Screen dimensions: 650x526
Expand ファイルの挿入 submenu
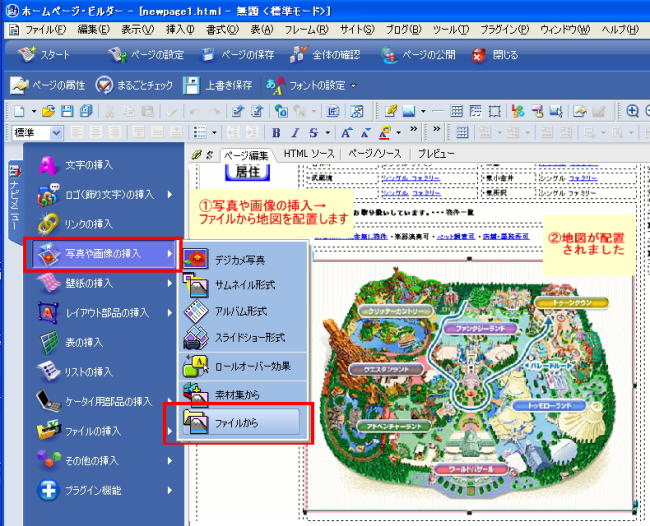[x=104, y=431]
